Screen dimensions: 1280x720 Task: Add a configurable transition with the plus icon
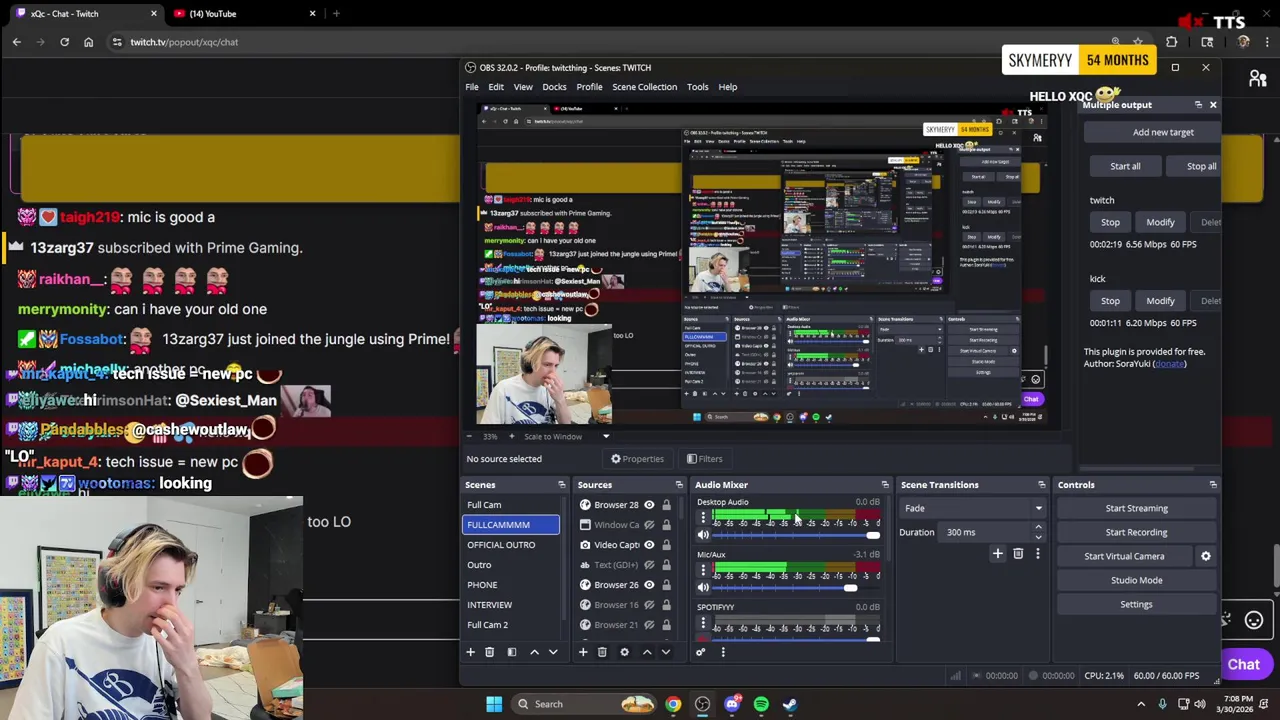(x=997, y=553)
